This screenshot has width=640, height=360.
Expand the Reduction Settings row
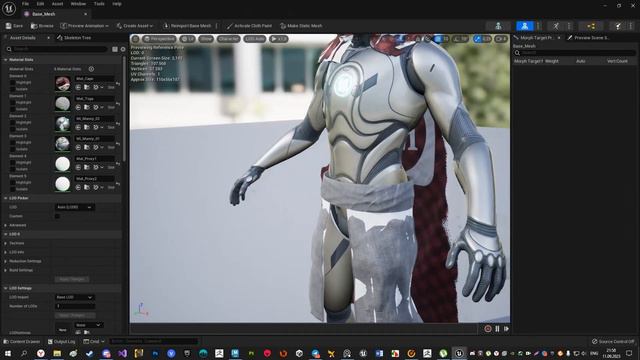point(6,261)
